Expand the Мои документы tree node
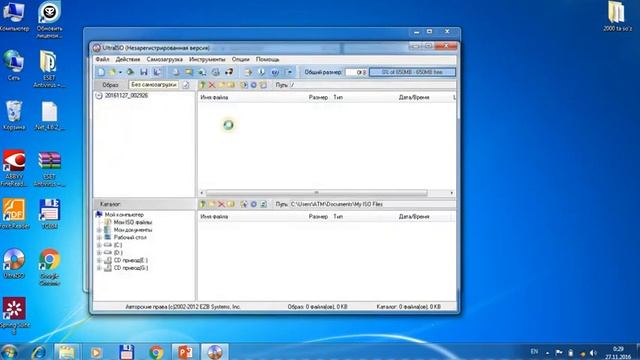The height and width of the screenshot is (360, 640). (99, 230)
